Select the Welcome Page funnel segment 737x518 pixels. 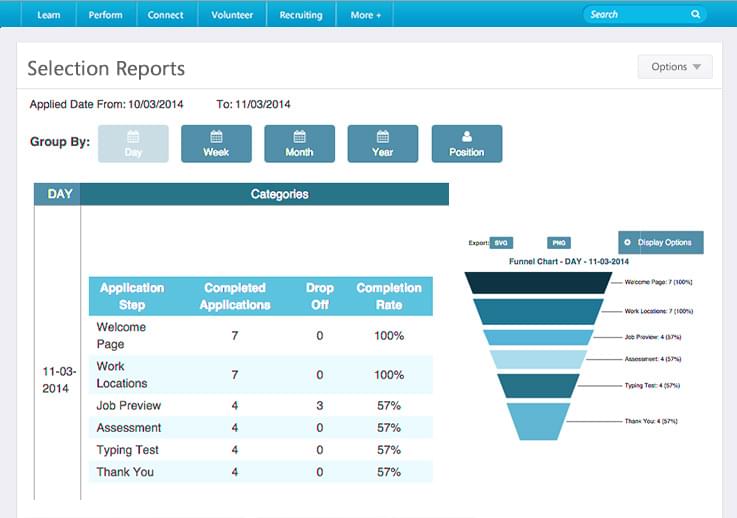point(538,283)
